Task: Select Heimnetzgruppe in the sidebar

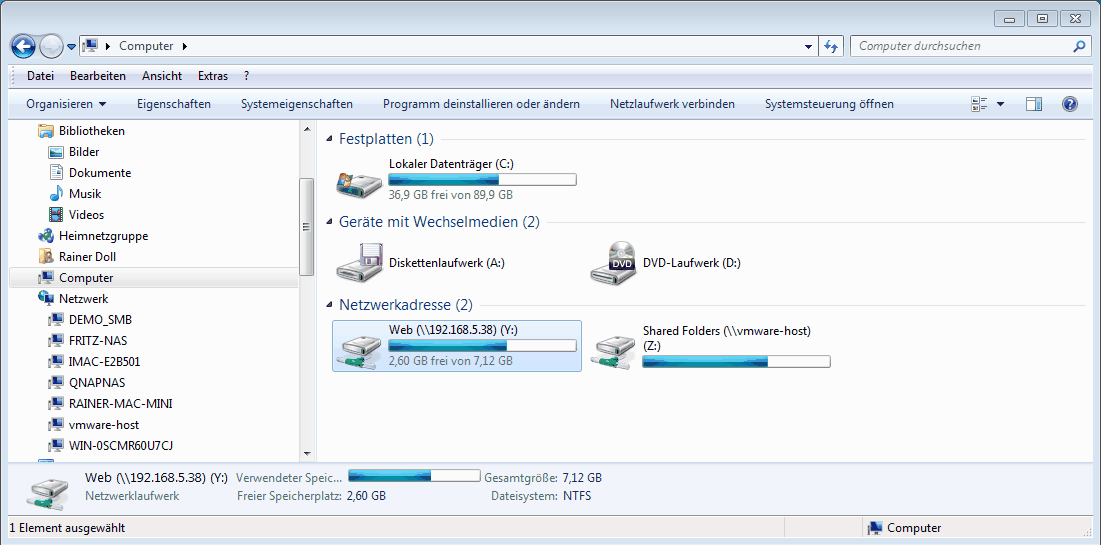Action: point(103,236)
